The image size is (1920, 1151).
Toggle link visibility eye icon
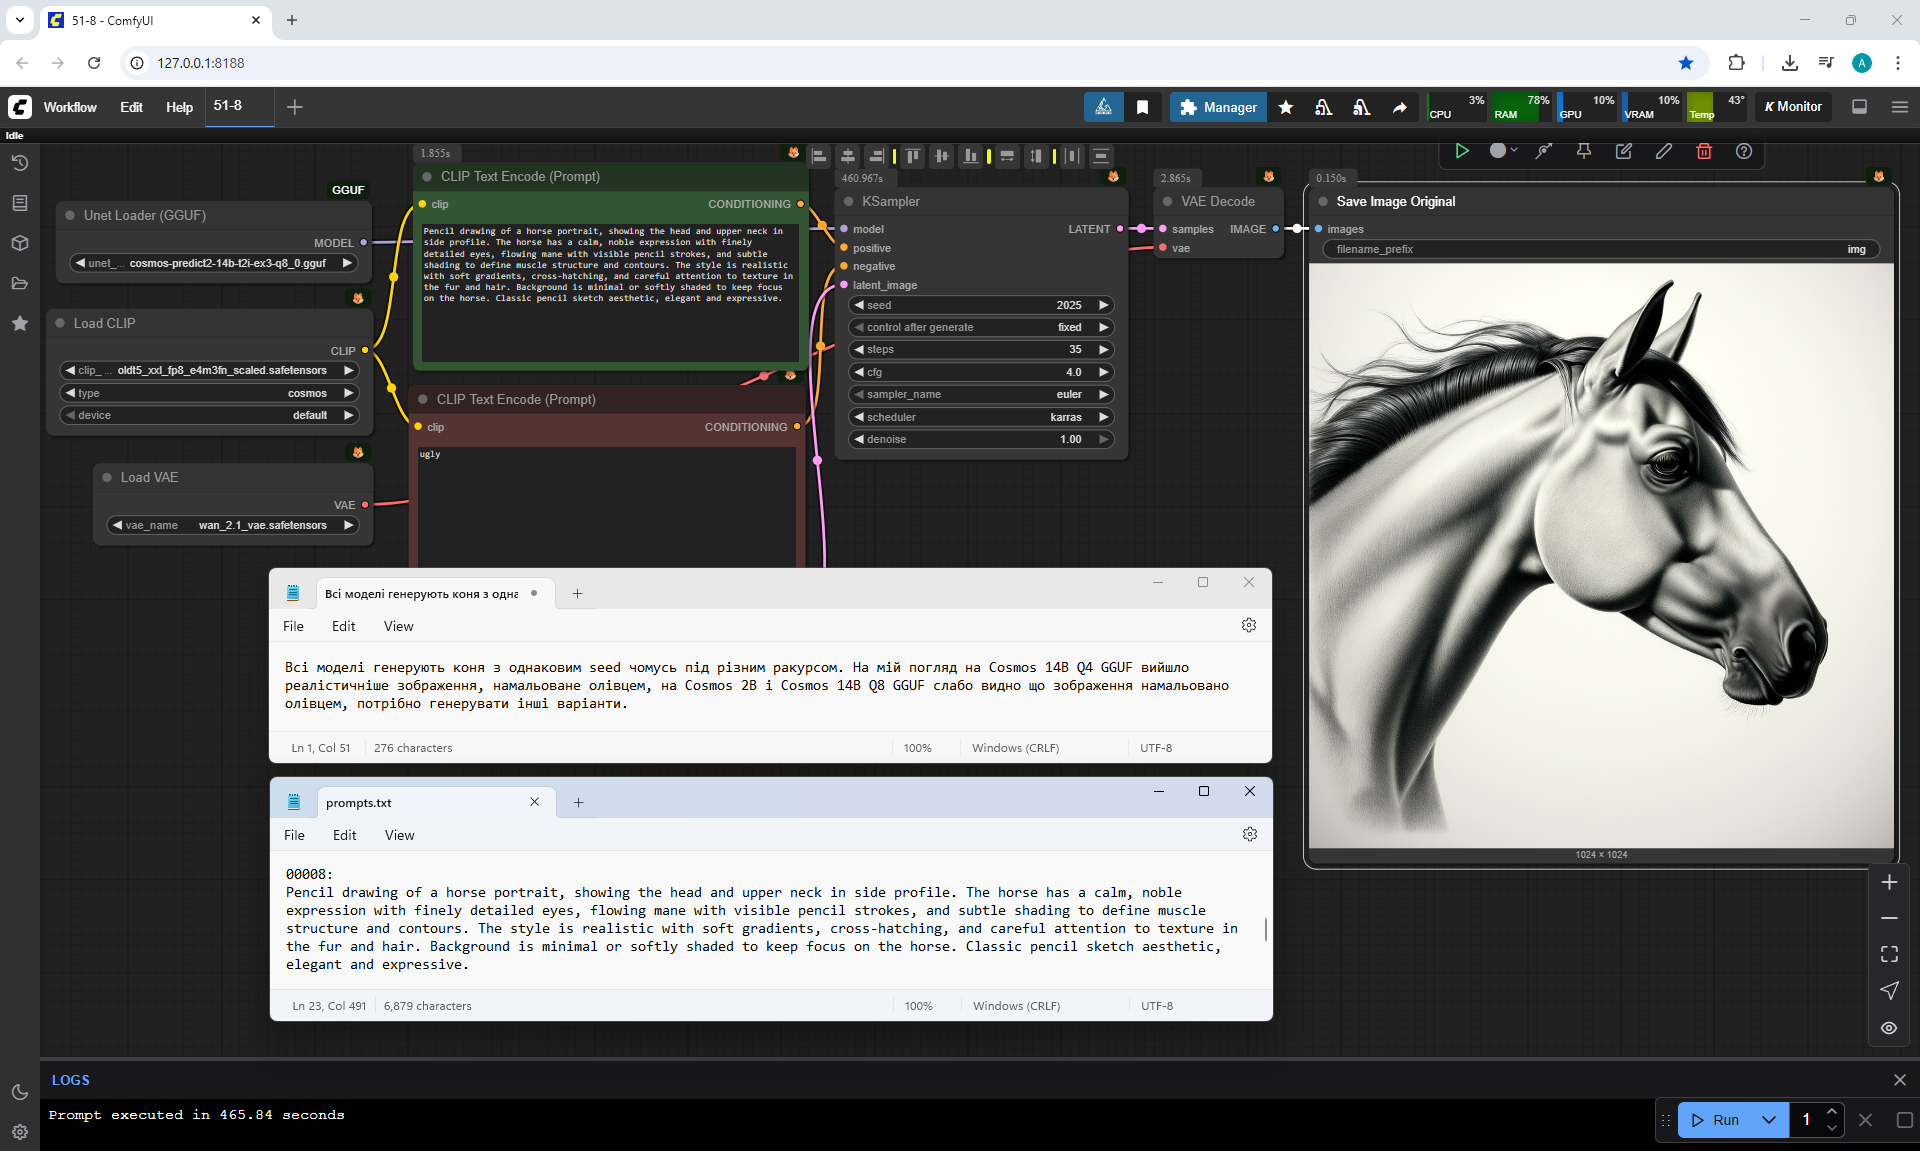tap(1888, 1027)
